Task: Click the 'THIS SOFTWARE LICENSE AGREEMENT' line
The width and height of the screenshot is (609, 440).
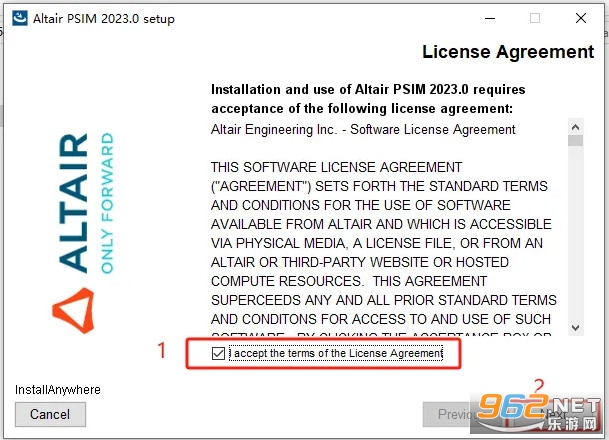Action: click(336, 167)
